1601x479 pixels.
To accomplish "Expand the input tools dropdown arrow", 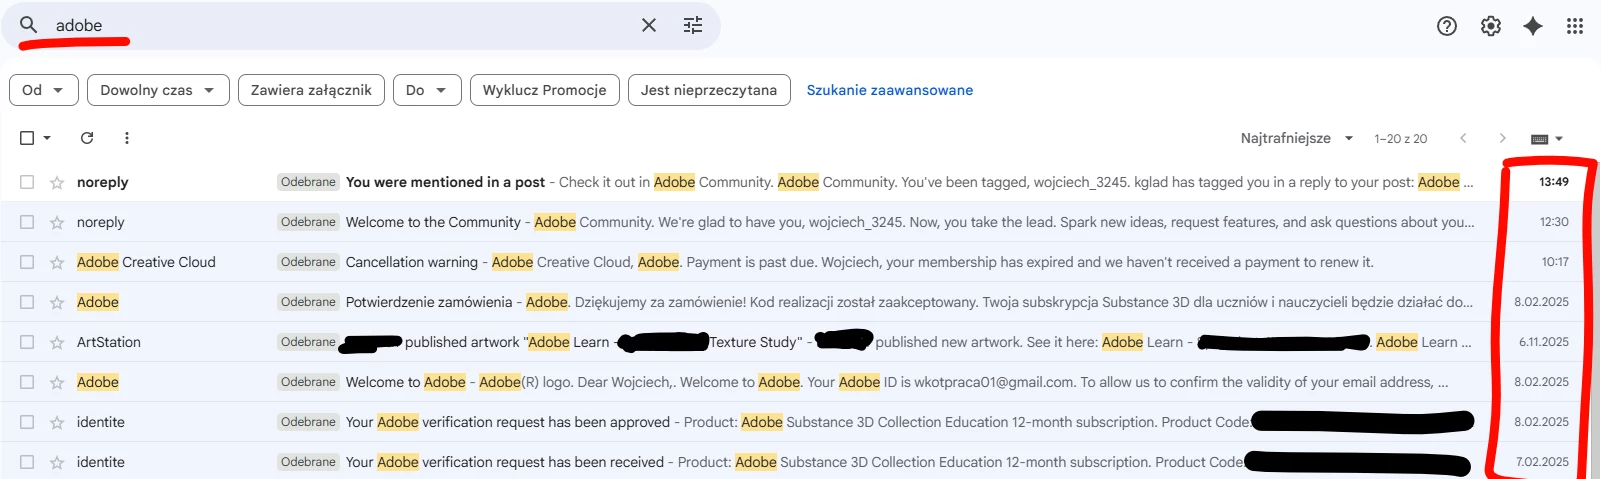I will (x=1559, y=139).
